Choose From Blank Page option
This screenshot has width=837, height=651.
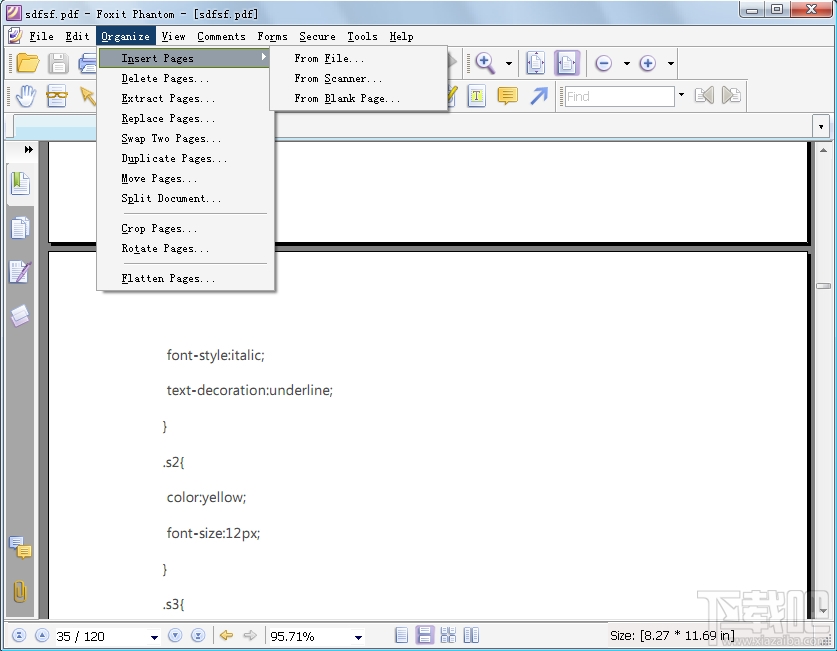point(358,98)
